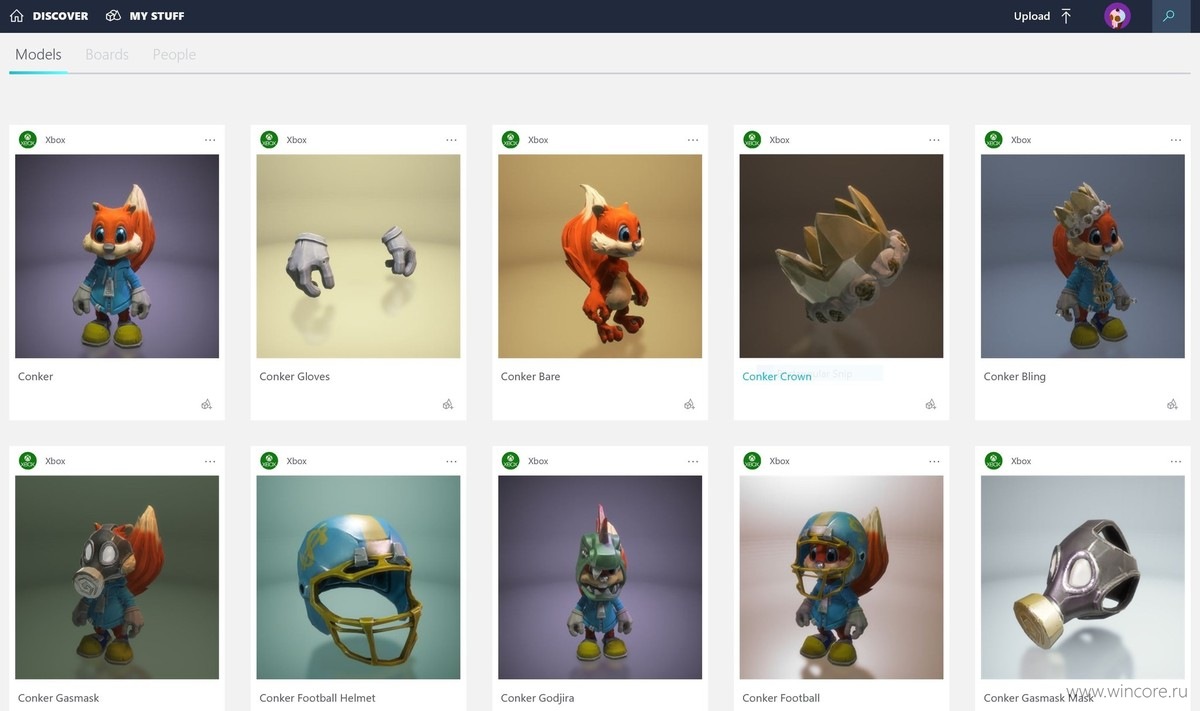The height and width of the screenshot is (711, 1200).
Task: Switch to the People tab
Action: click(174, 54)
